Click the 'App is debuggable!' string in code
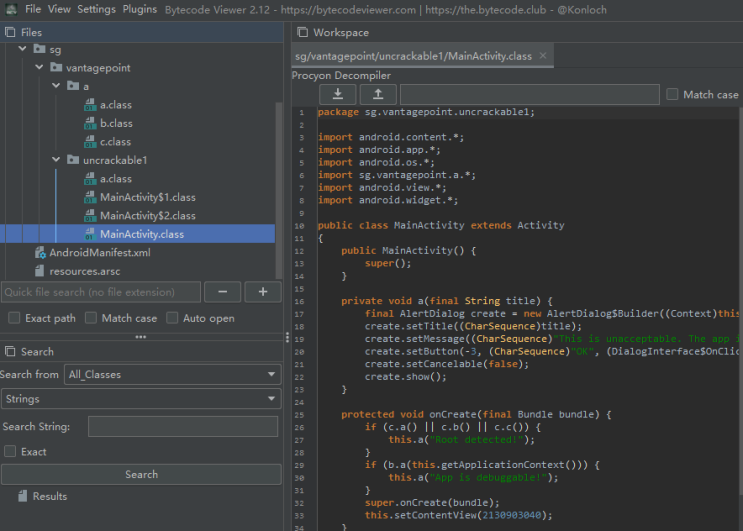Viewport: 743px width, 531px height. tap(488, 477)
